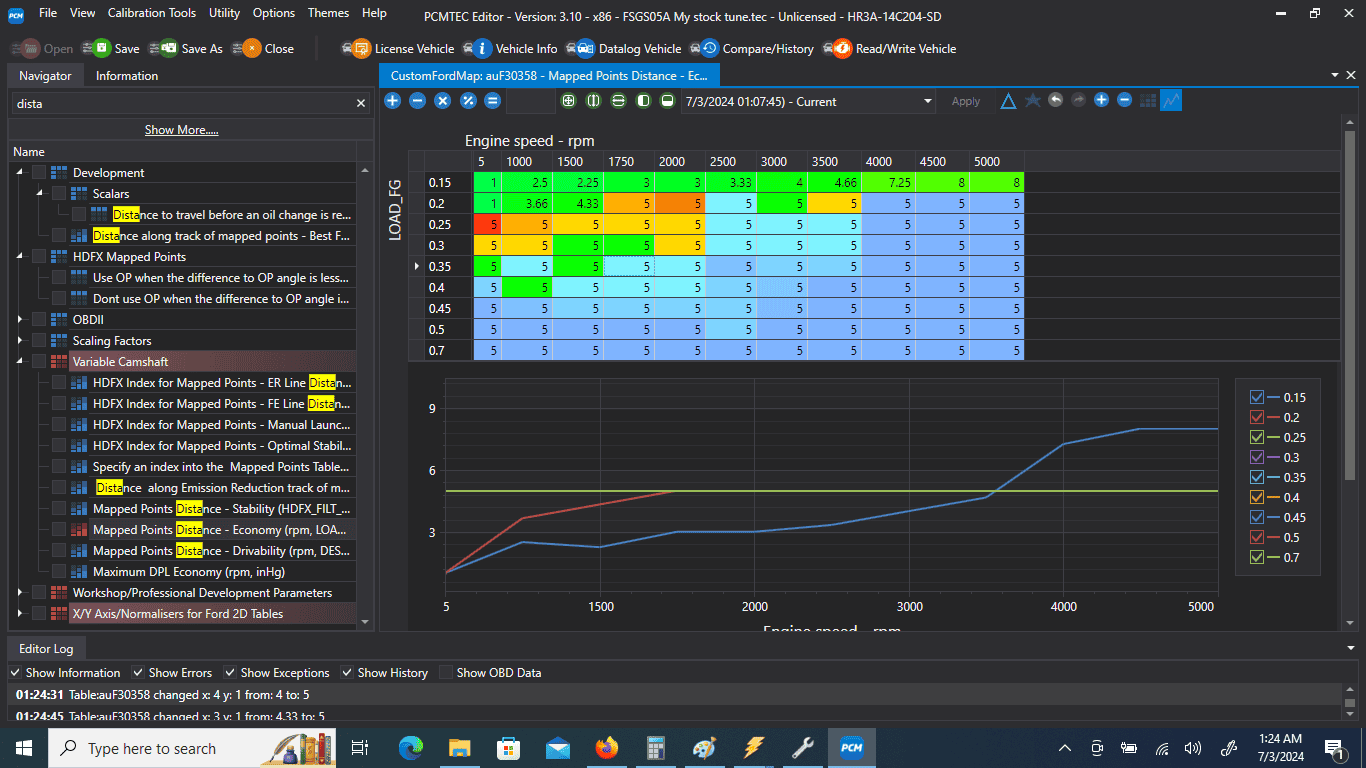Check the Variable Camshaft tree checkbox
The height and width of the screenshot is (768, 1366).
pos(39,362)
